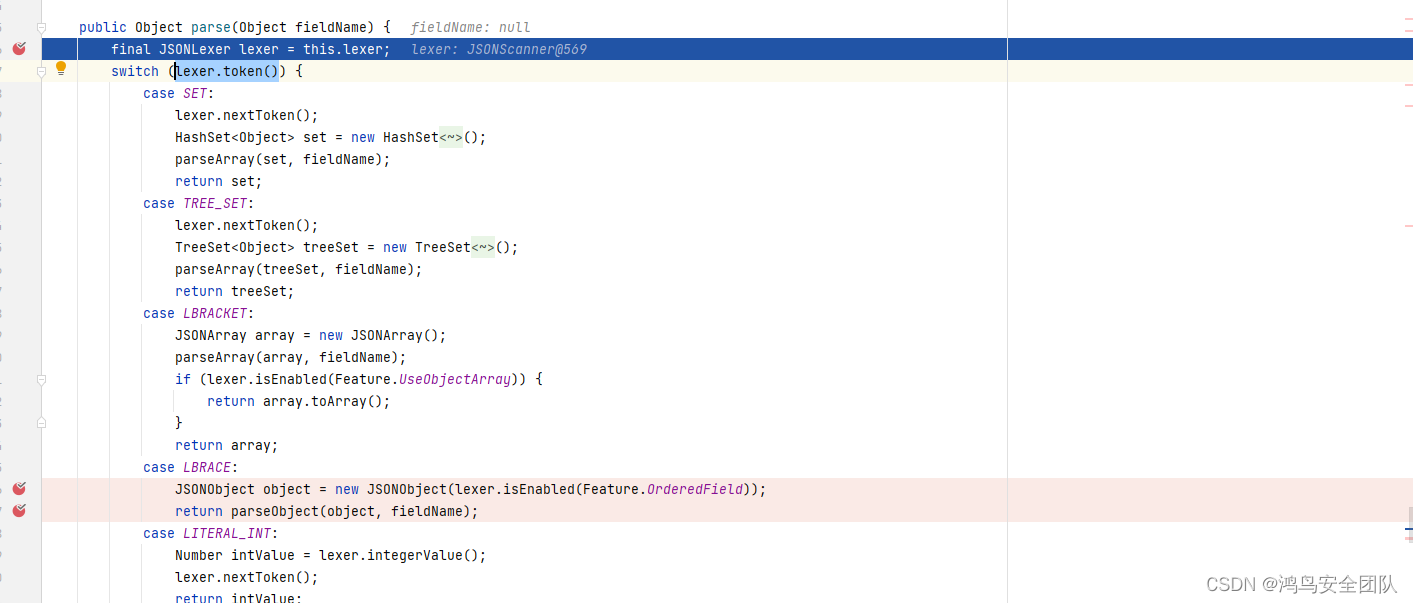Click the 'return array.toArray();' statement
Viewport: 1413px width, 603px height.
click(299, 401)
